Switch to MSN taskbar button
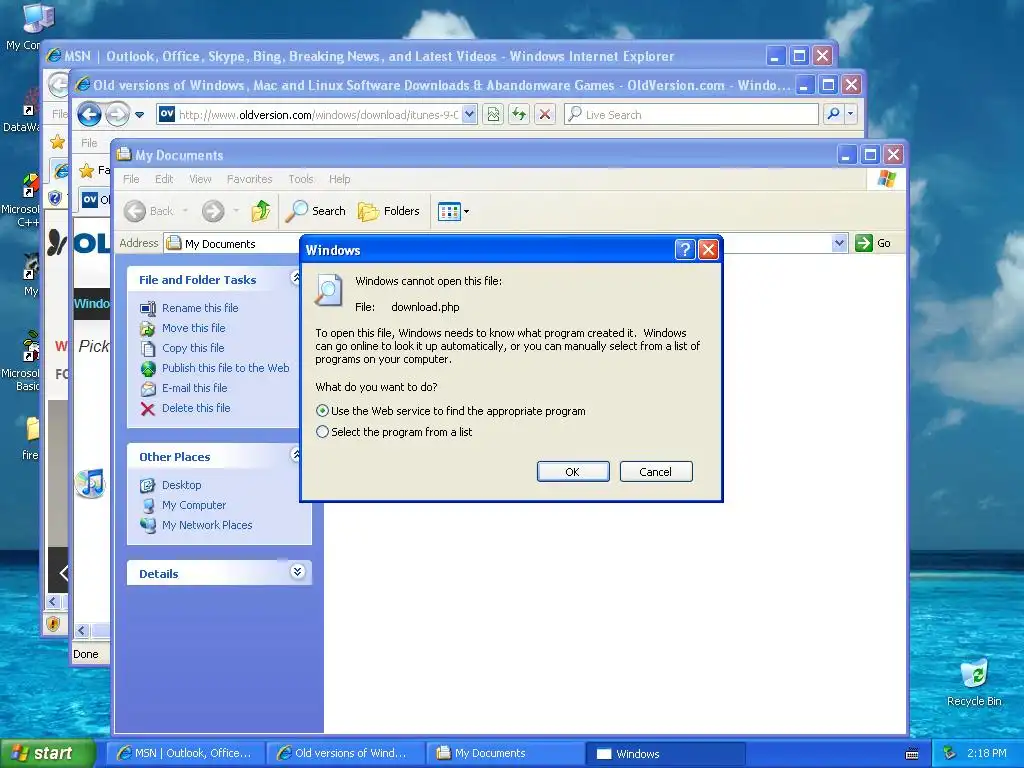The image size is (1024, 768). point(185,753)
